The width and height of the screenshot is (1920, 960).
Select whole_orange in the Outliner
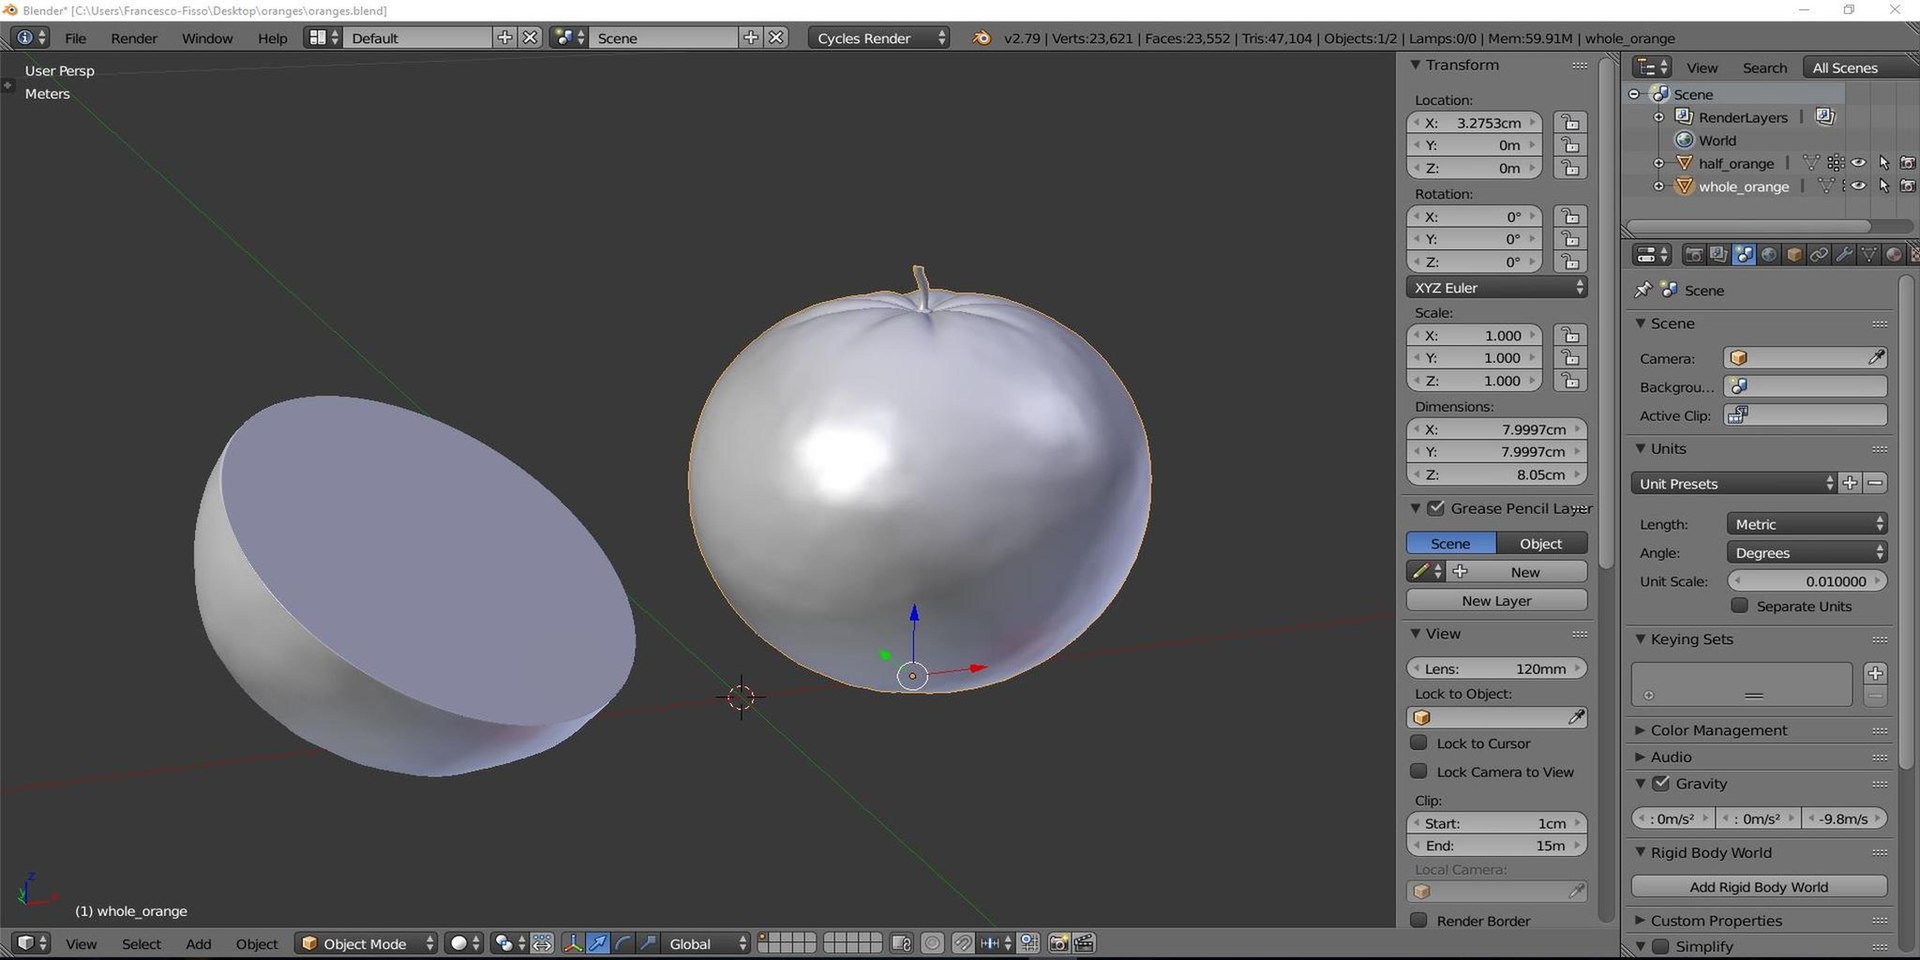click(1743, 186)
